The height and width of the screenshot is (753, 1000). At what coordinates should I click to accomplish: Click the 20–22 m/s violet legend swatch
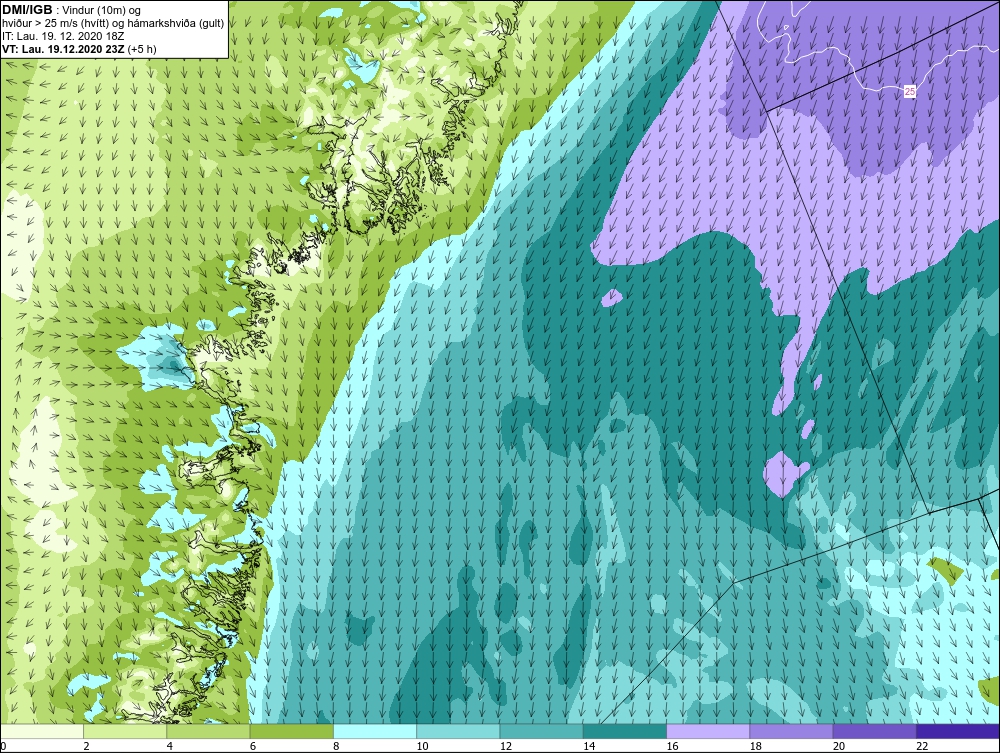click(875, 731)
